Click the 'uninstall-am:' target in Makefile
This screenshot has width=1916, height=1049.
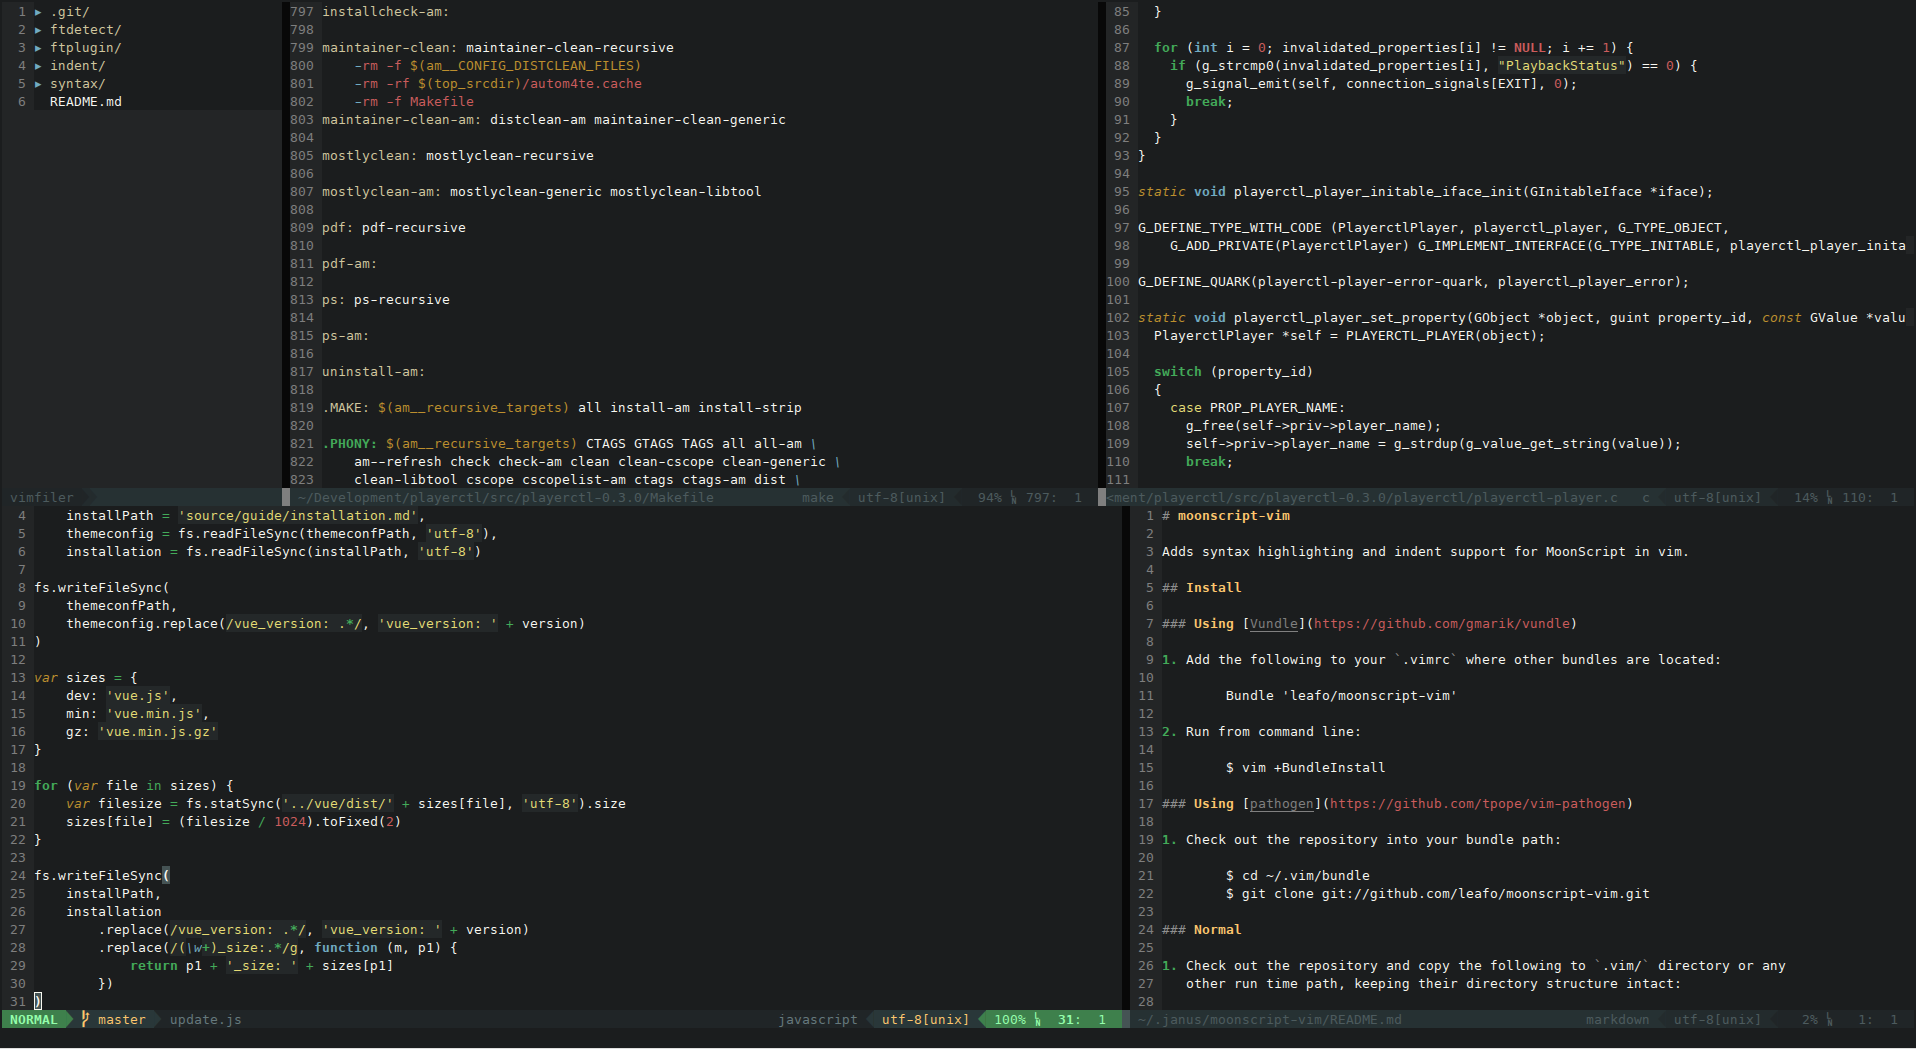[x=374, y=372]
